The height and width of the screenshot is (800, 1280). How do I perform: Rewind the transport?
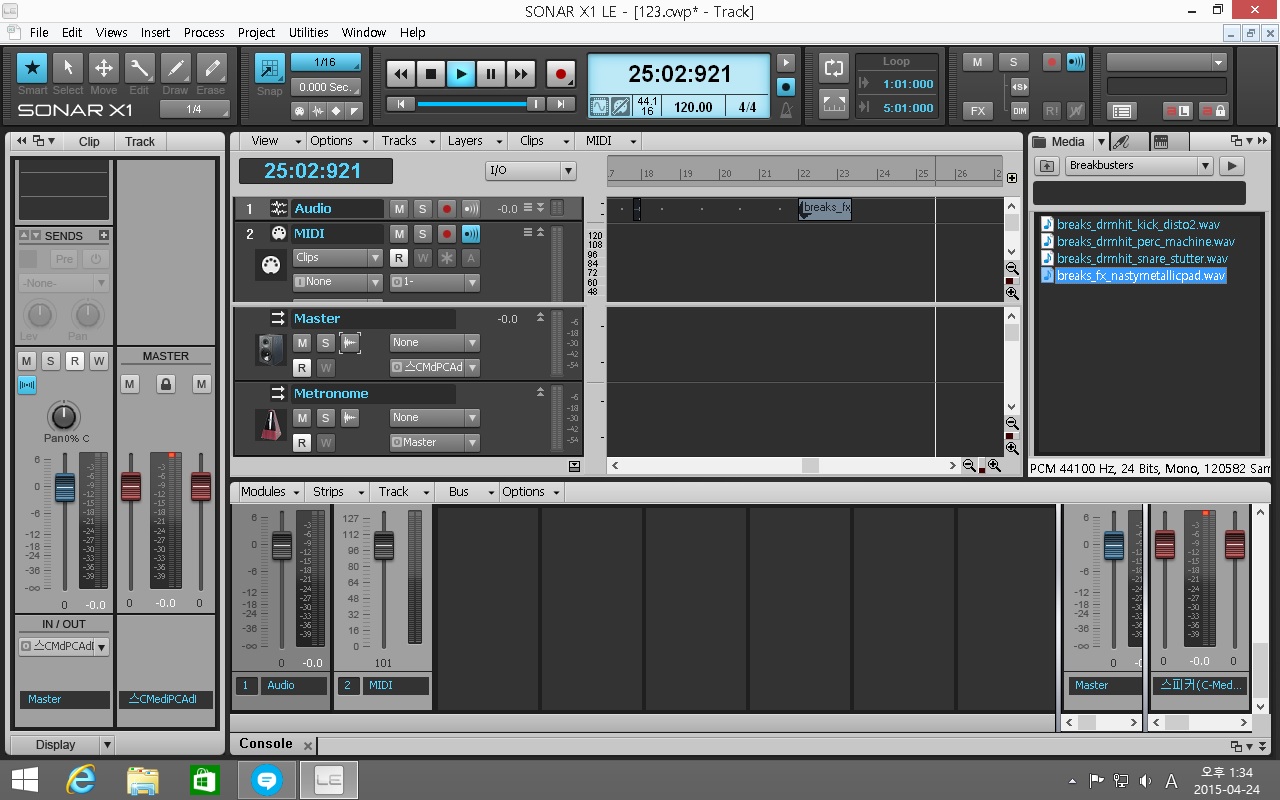401,74
